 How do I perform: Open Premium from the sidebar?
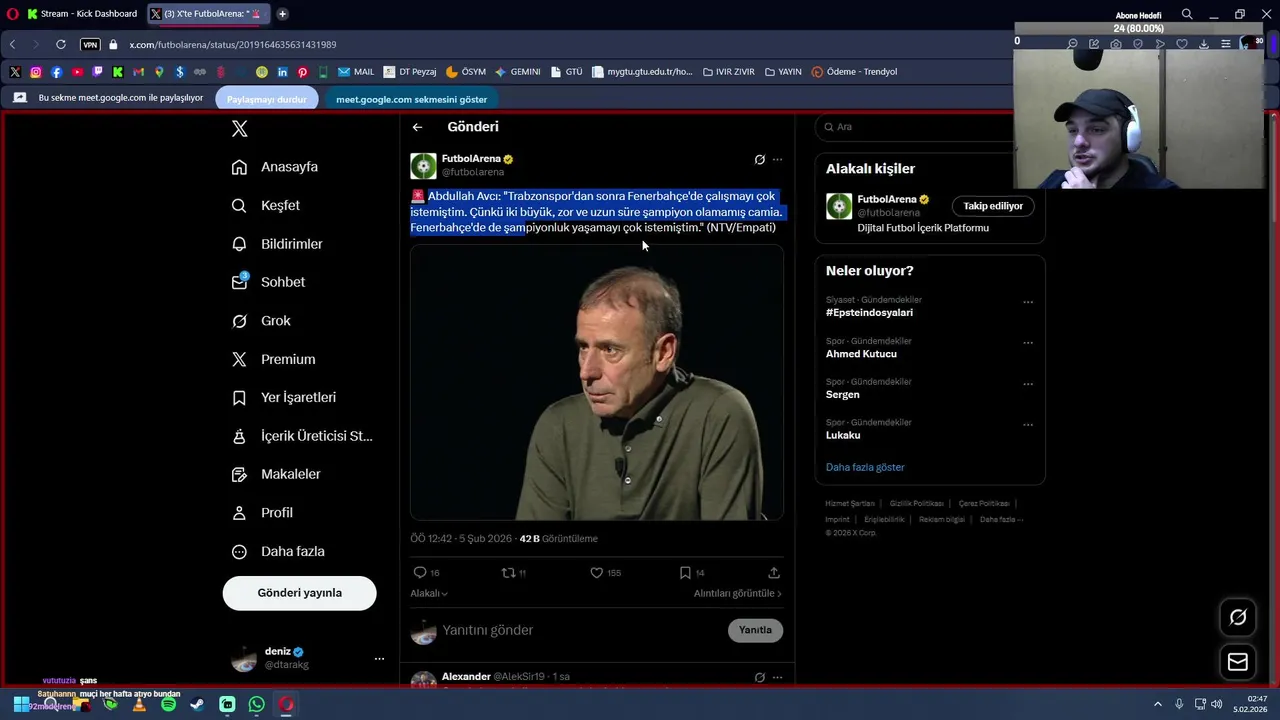click(273, 359)
